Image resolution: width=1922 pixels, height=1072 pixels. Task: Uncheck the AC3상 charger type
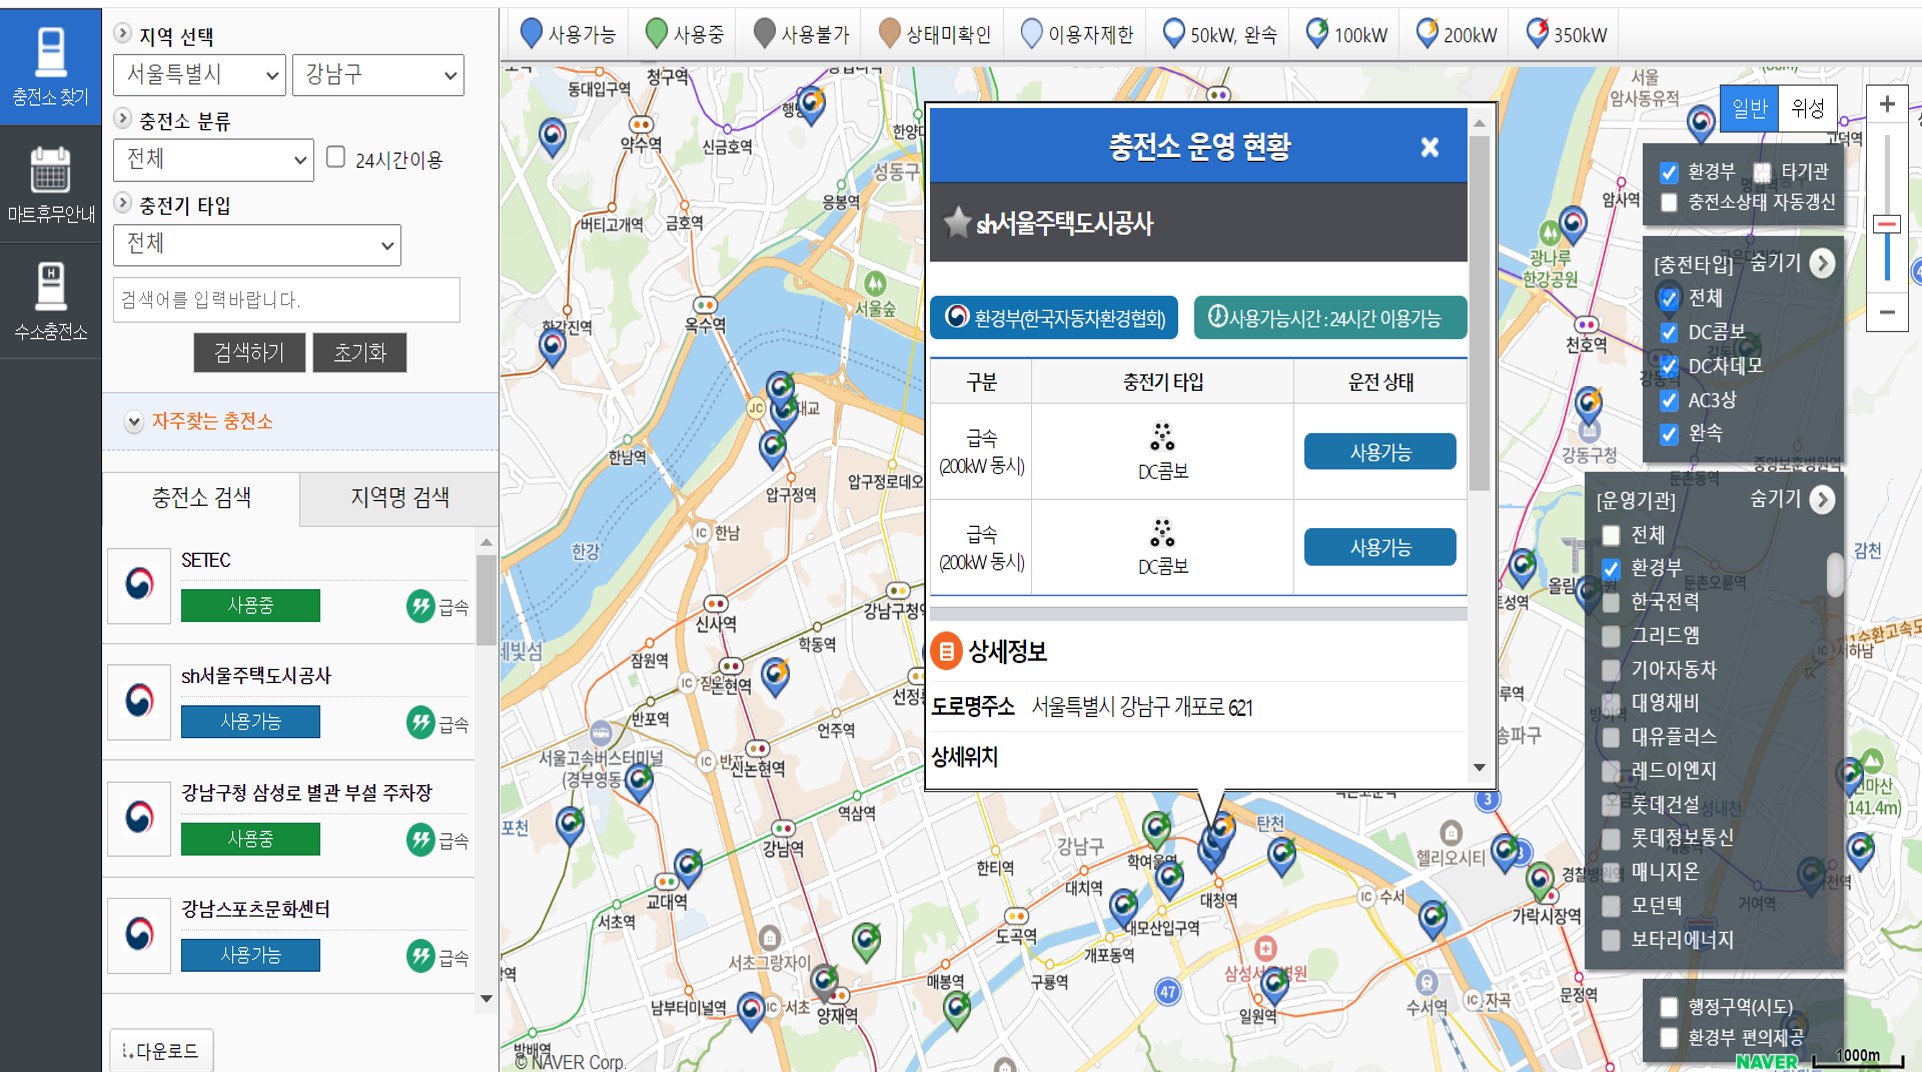click(1669, 400)
